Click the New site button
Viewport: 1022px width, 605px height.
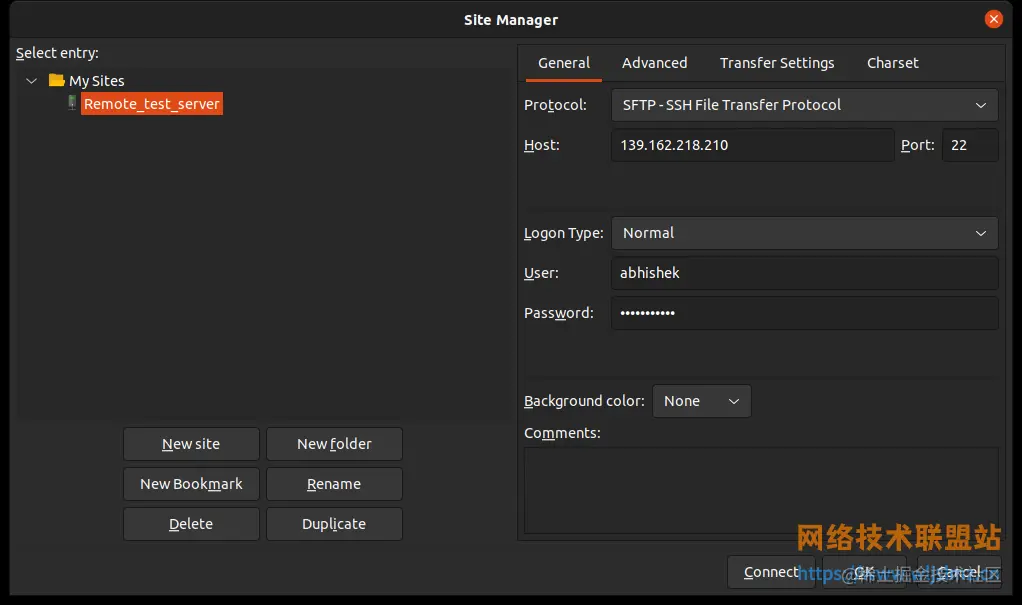[x=191, y=444]
